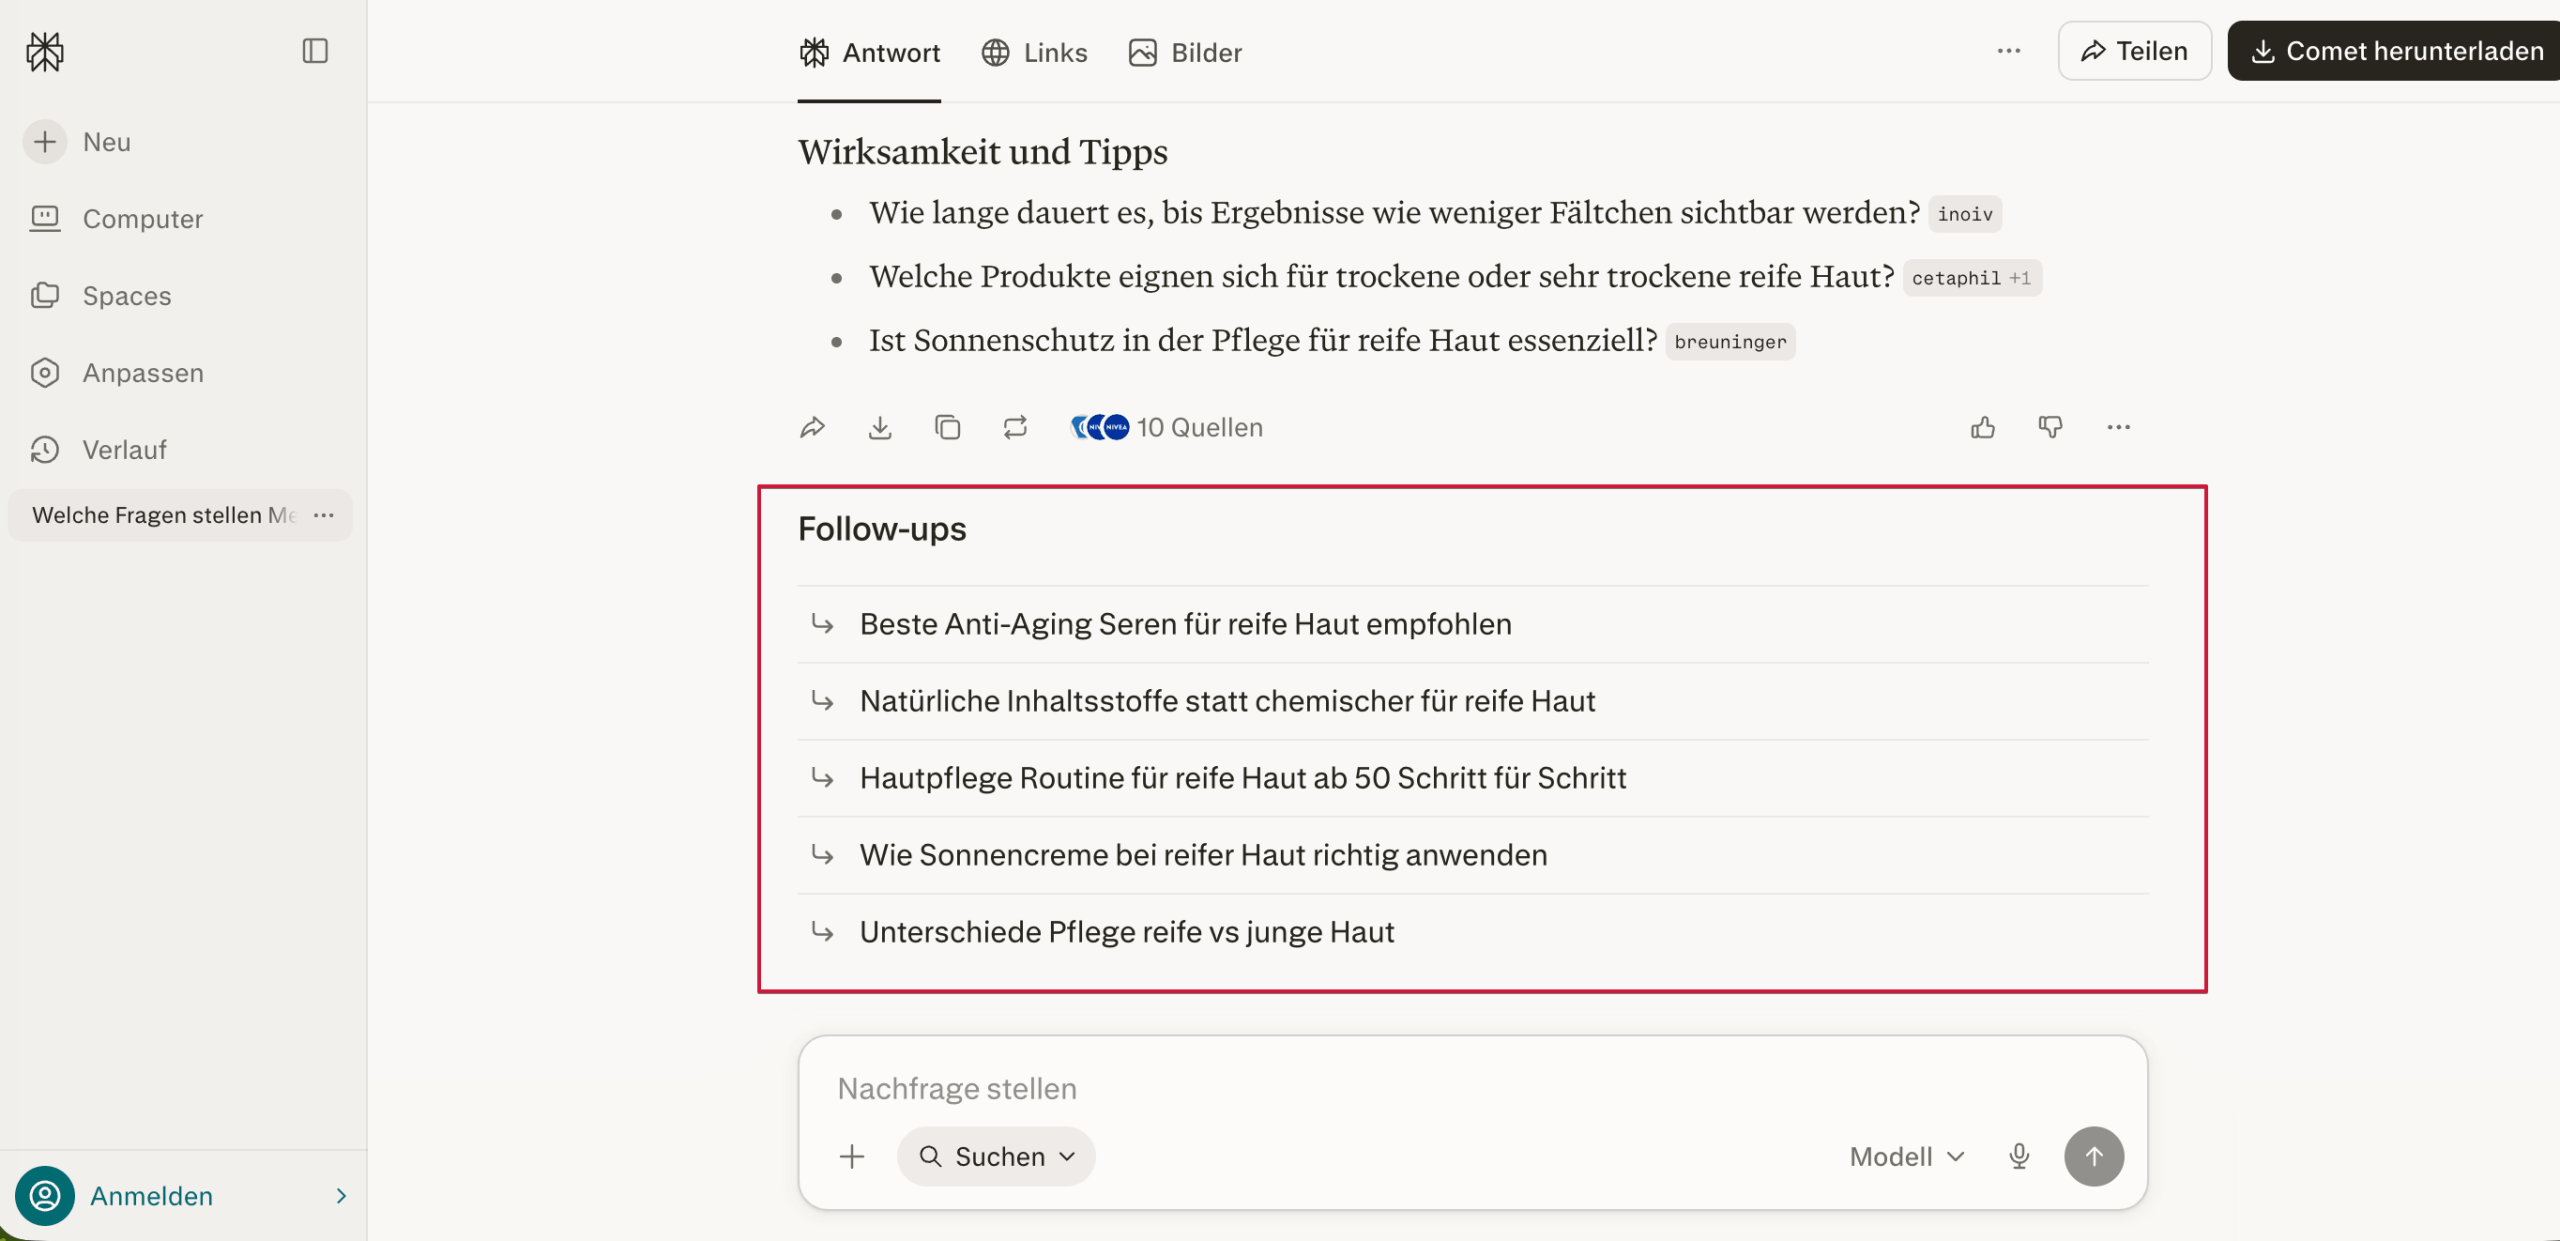
Task: Select follow-up 'Beste Anti-Aging Seren'
Action: (1472, 624)
